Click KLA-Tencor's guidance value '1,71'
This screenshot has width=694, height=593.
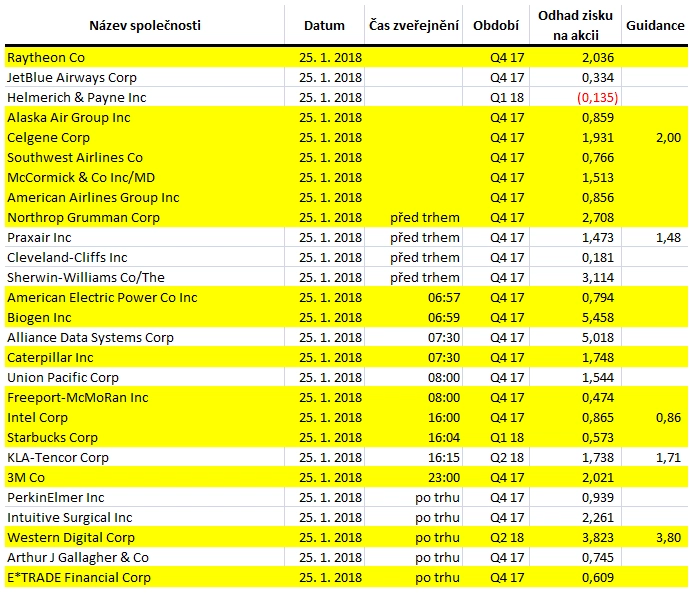[x=668, y=458]
